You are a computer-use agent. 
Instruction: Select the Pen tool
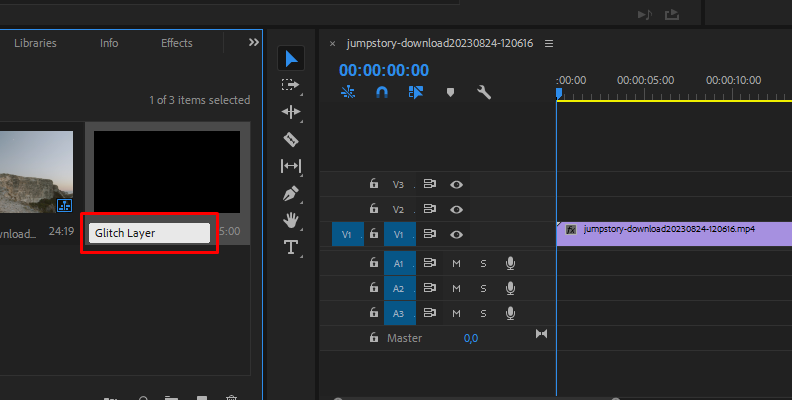point(291,193)
